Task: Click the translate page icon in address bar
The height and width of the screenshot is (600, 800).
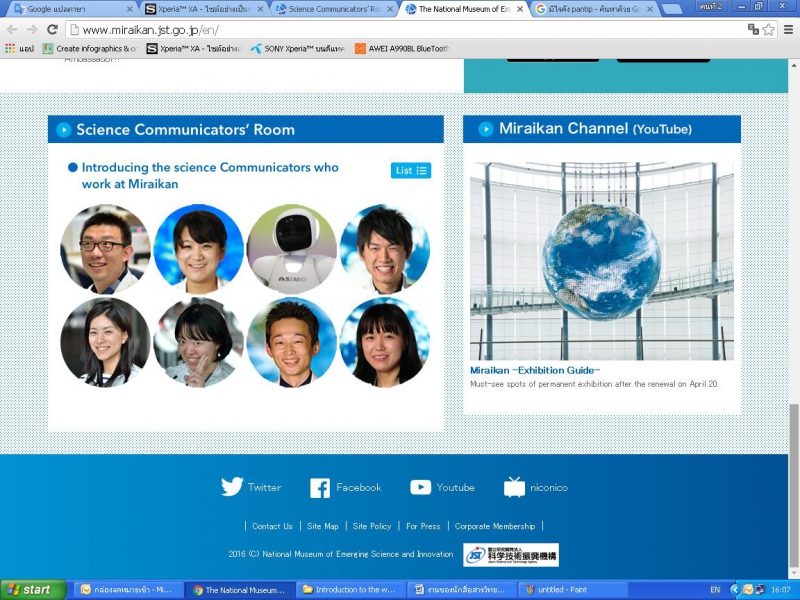Action: pyautogui.click(x=753, y=30)
